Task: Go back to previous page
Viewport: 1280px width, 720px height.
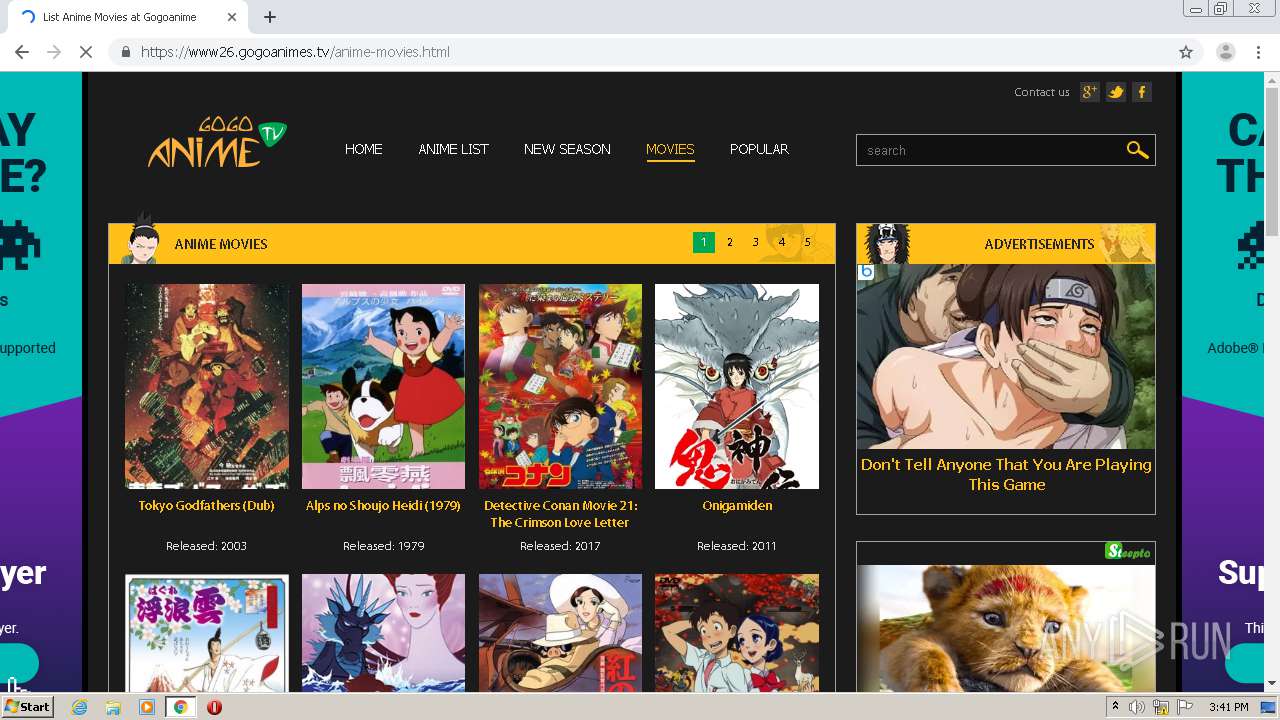Action: [22, 52]
